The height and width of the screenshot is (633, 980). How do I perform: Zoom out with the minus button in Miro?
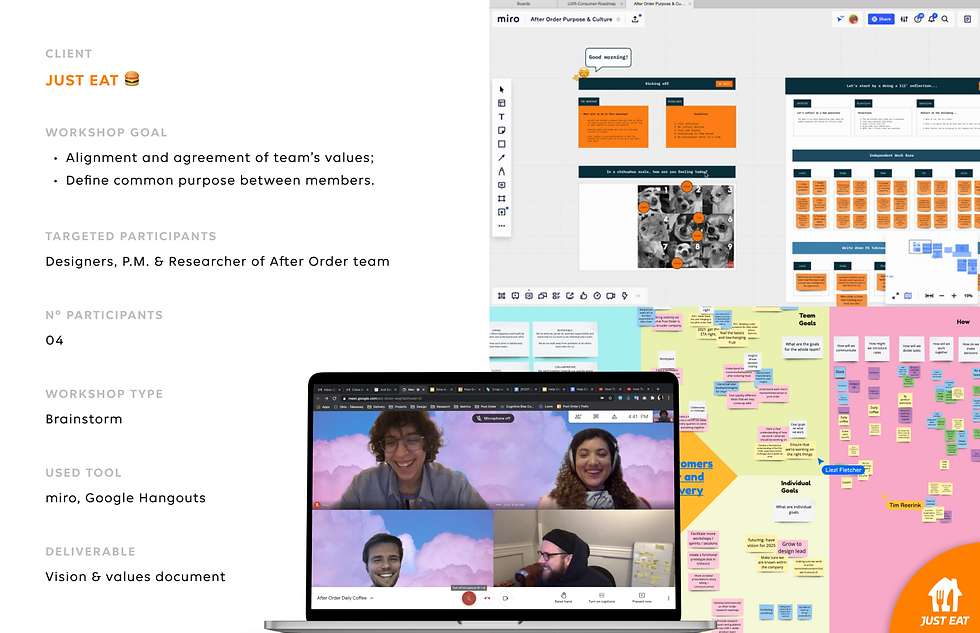pos(942,296)
